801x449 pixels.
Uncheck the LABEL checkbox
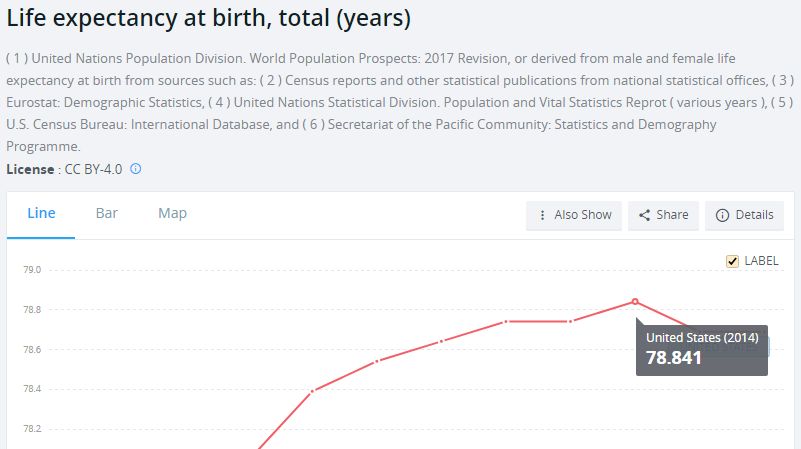pyautogui.click(x=732, y=262)
